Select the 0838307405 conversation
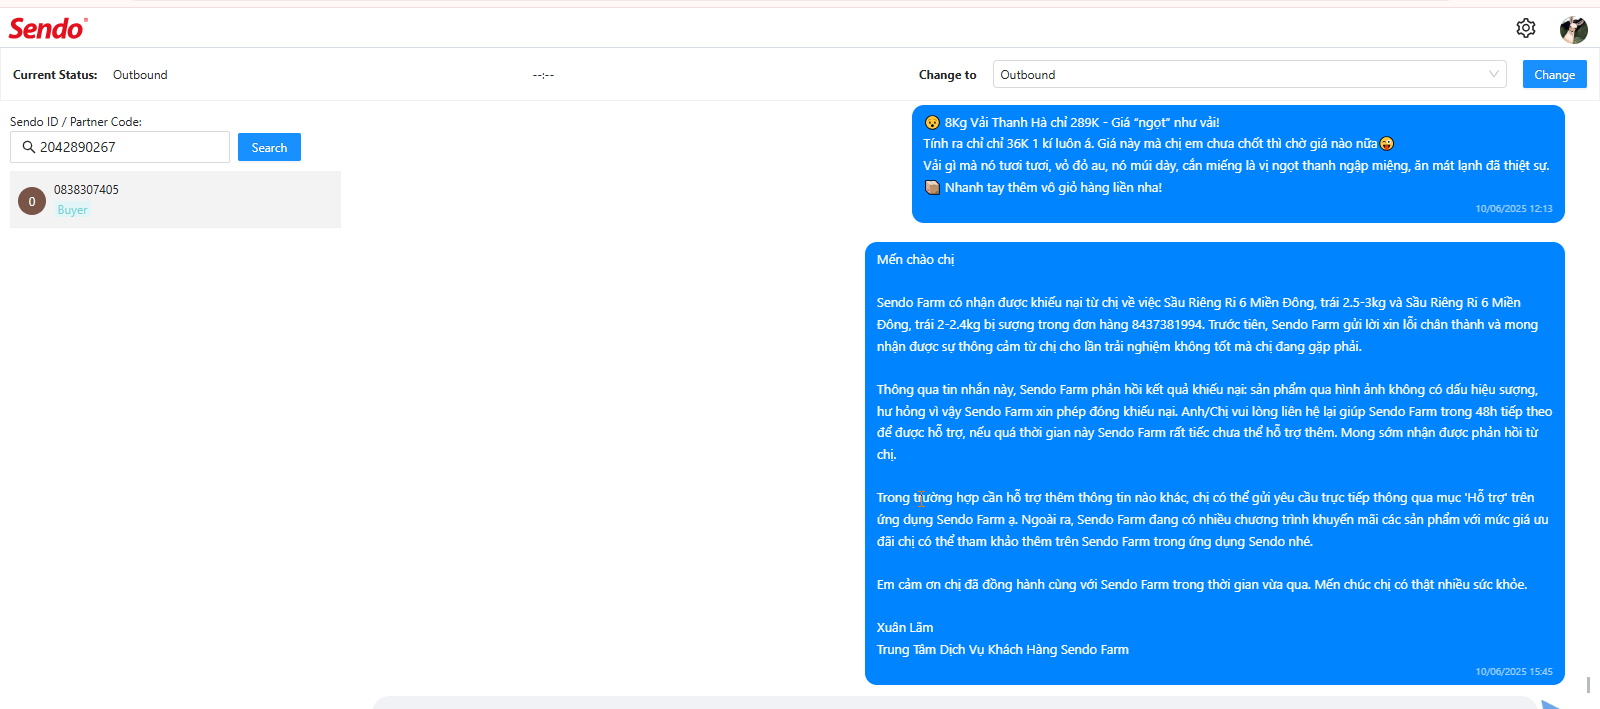 tap(175, 199)
